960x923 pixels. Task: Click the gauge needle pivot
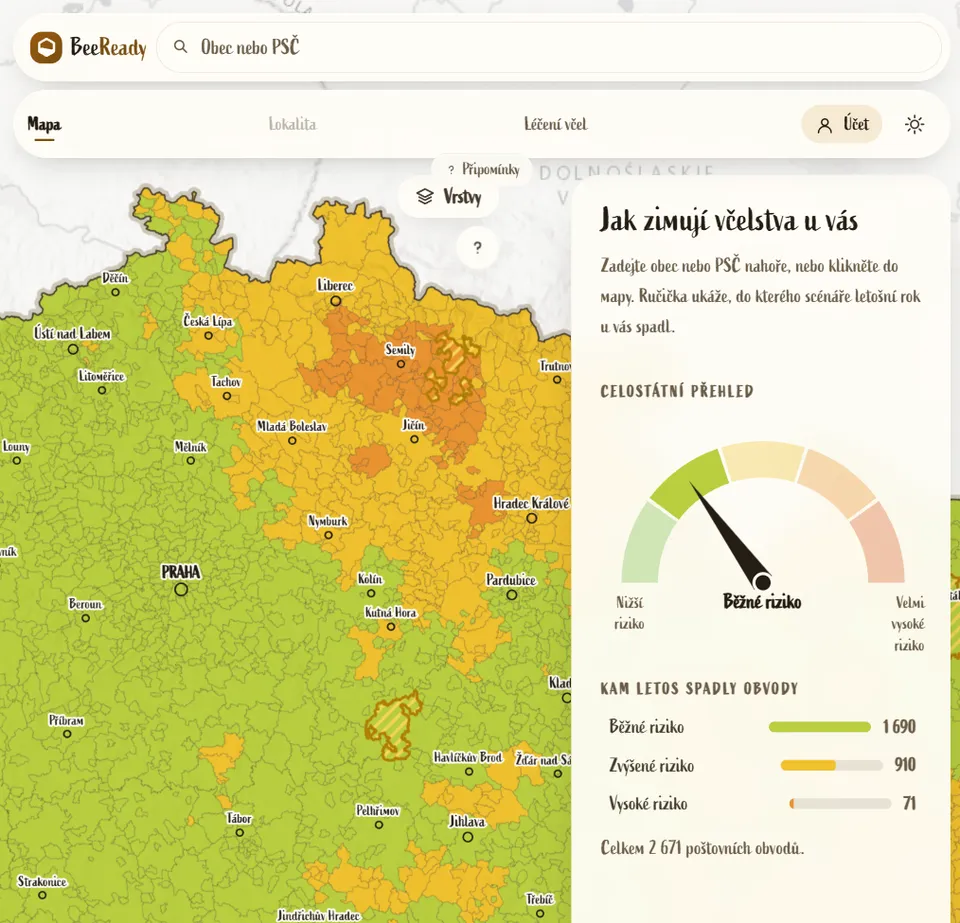point(762,581)
